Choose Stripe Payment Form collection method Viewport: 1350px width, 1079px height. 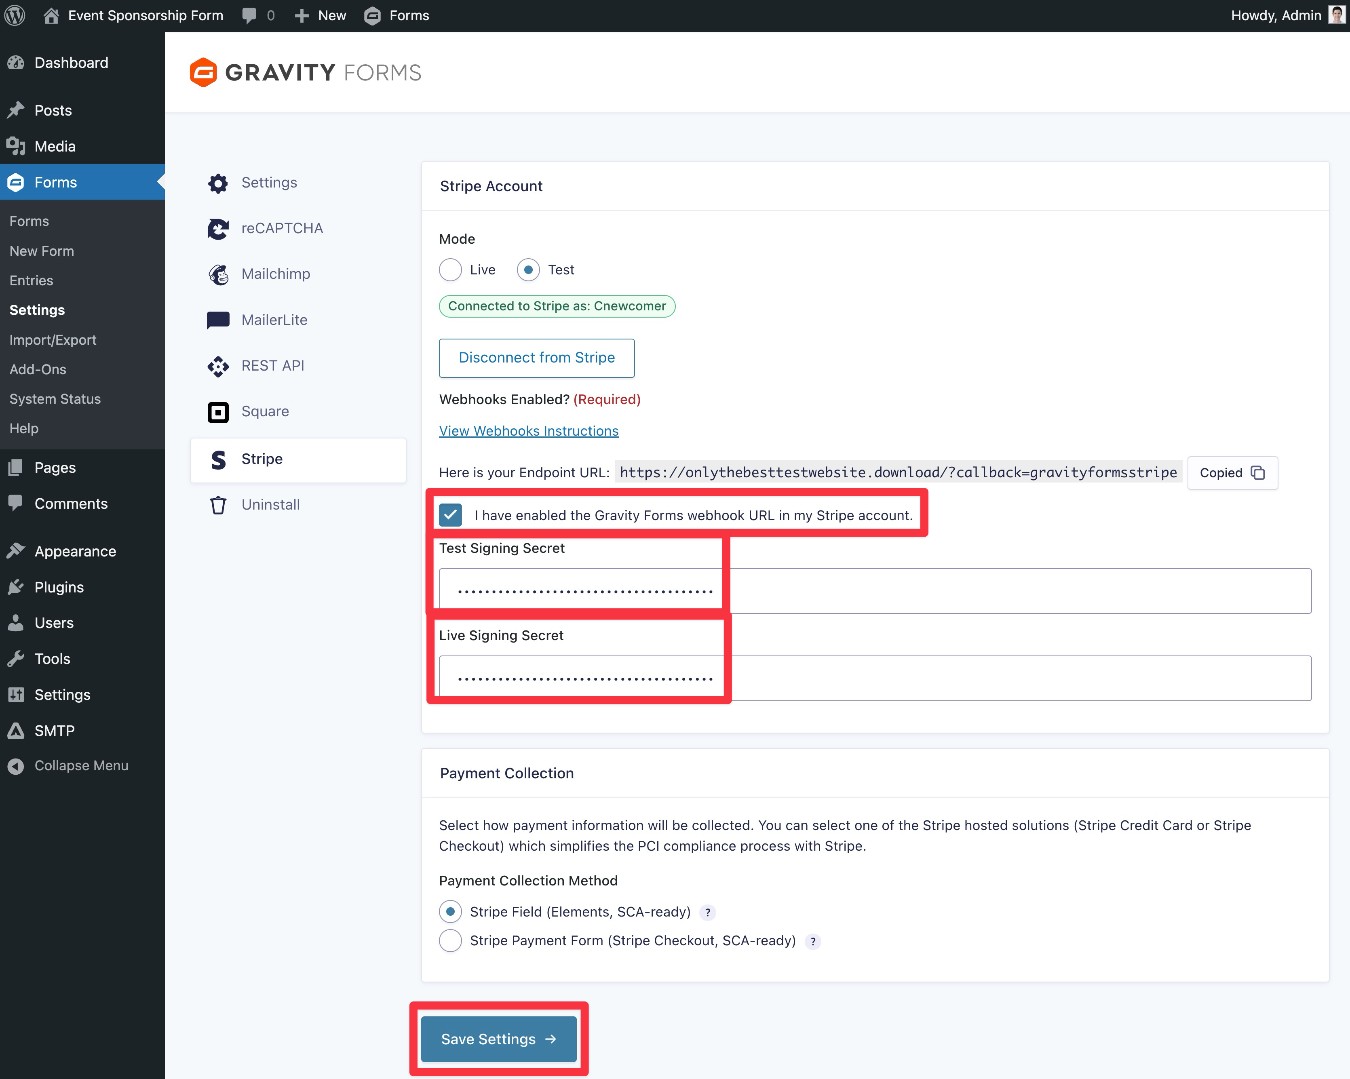451,941
